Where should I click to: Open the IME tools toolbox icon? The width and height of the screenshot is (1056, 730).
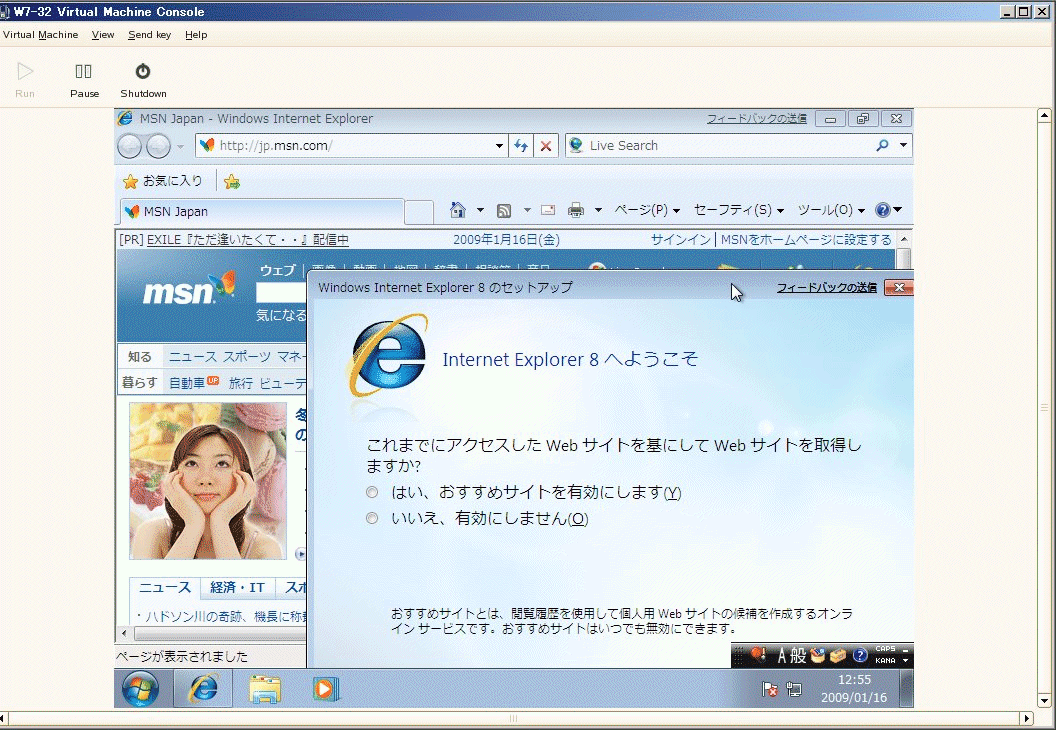[x=838, y=655]
